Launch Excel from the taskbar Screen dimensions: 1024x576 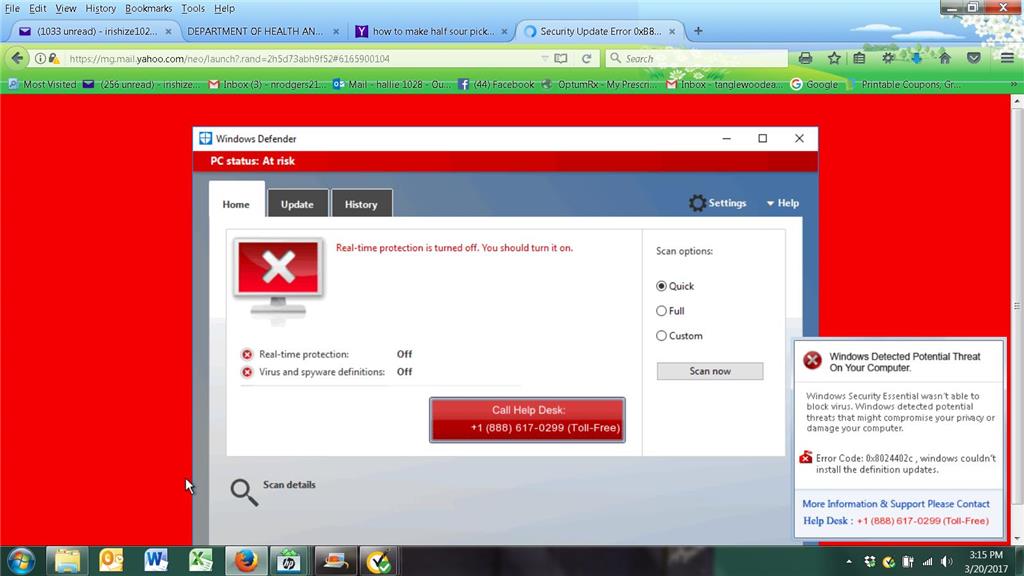pos(200,561)
